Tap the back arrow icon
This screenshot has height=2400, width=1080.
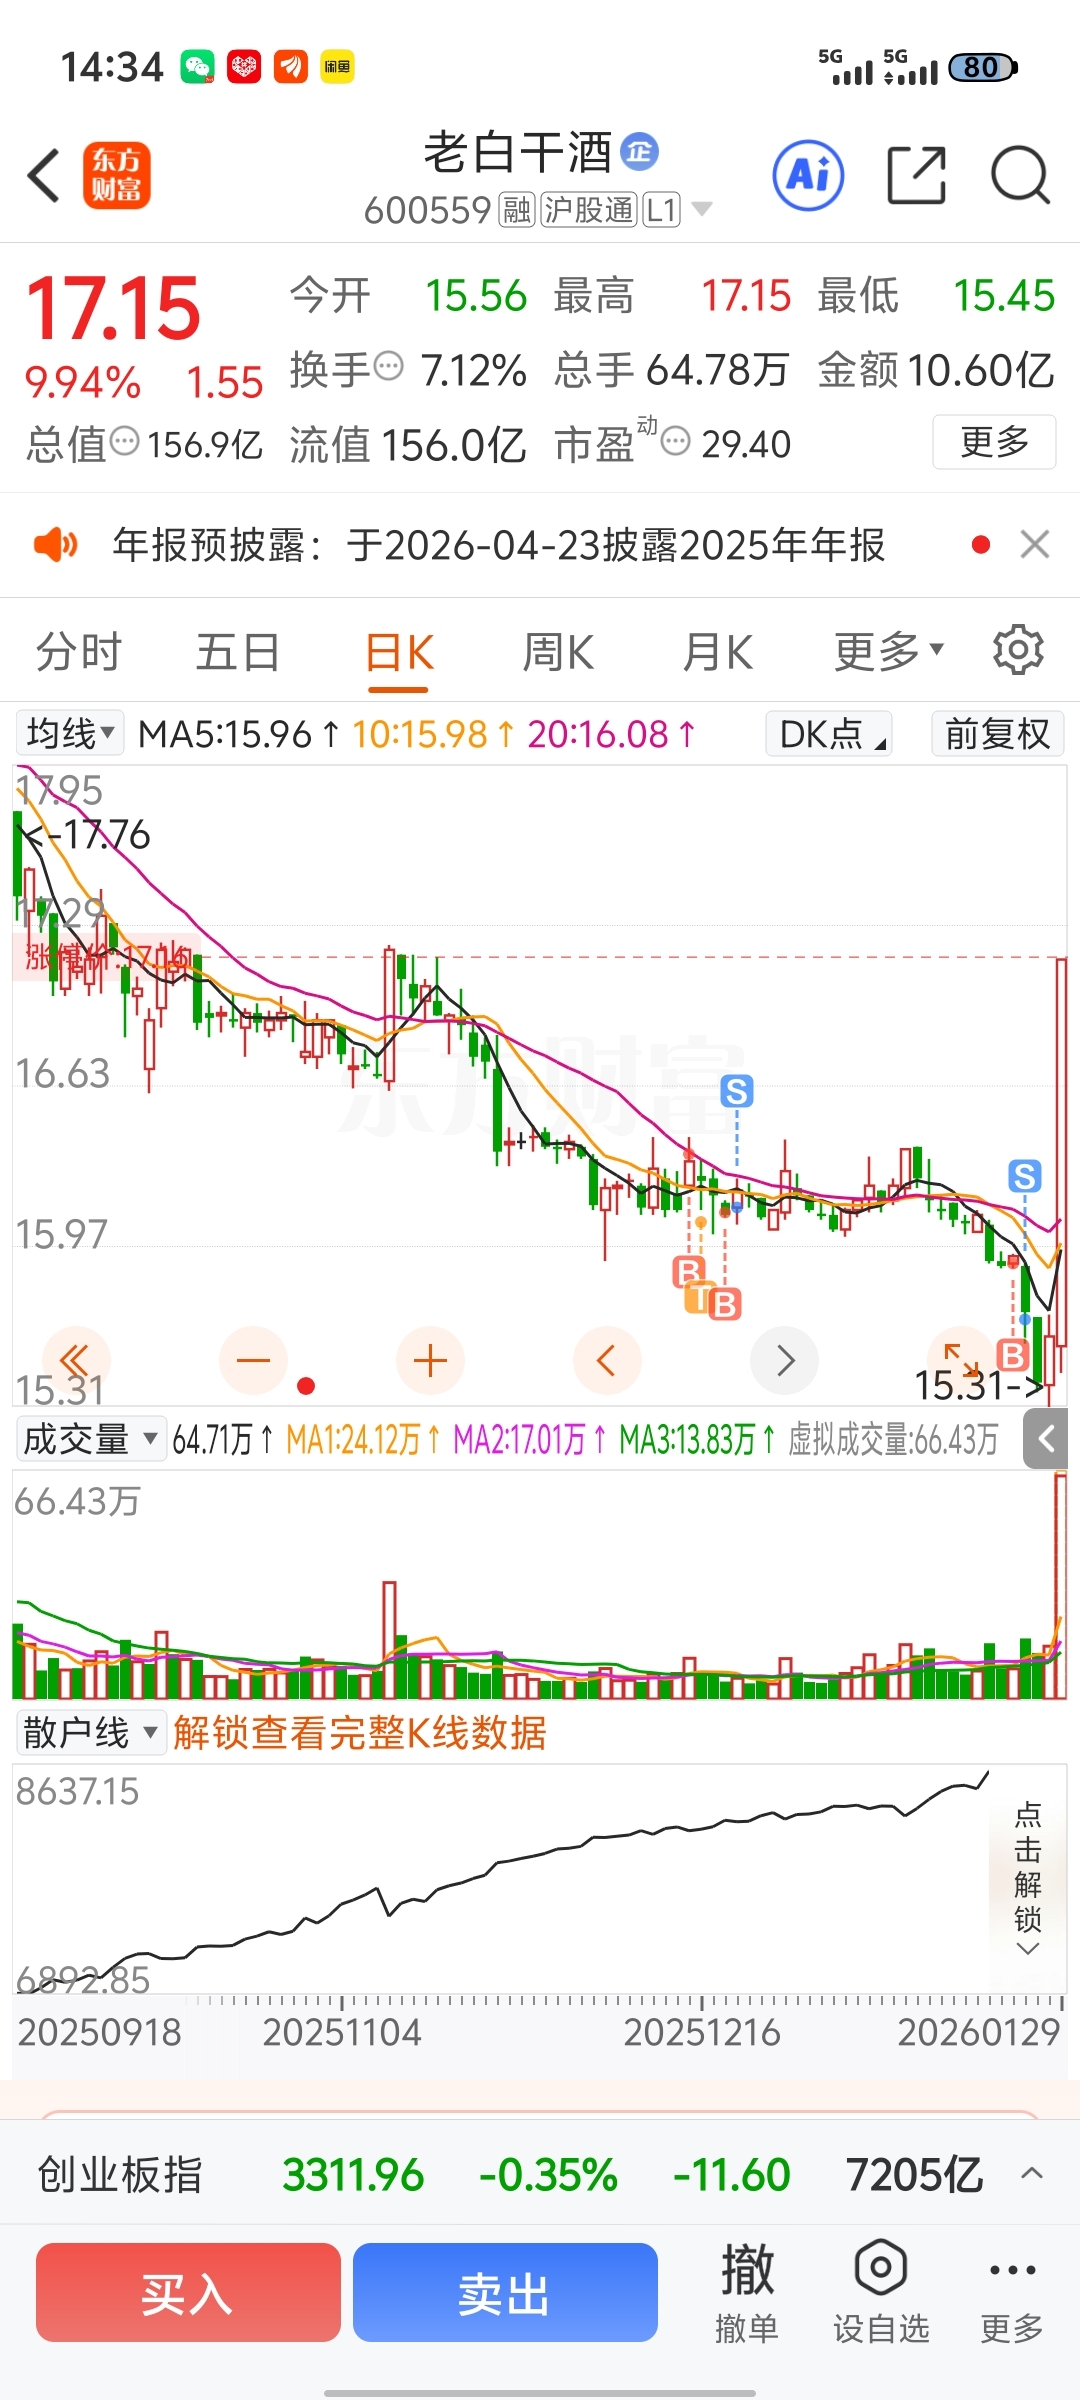[x=44, y=176]
